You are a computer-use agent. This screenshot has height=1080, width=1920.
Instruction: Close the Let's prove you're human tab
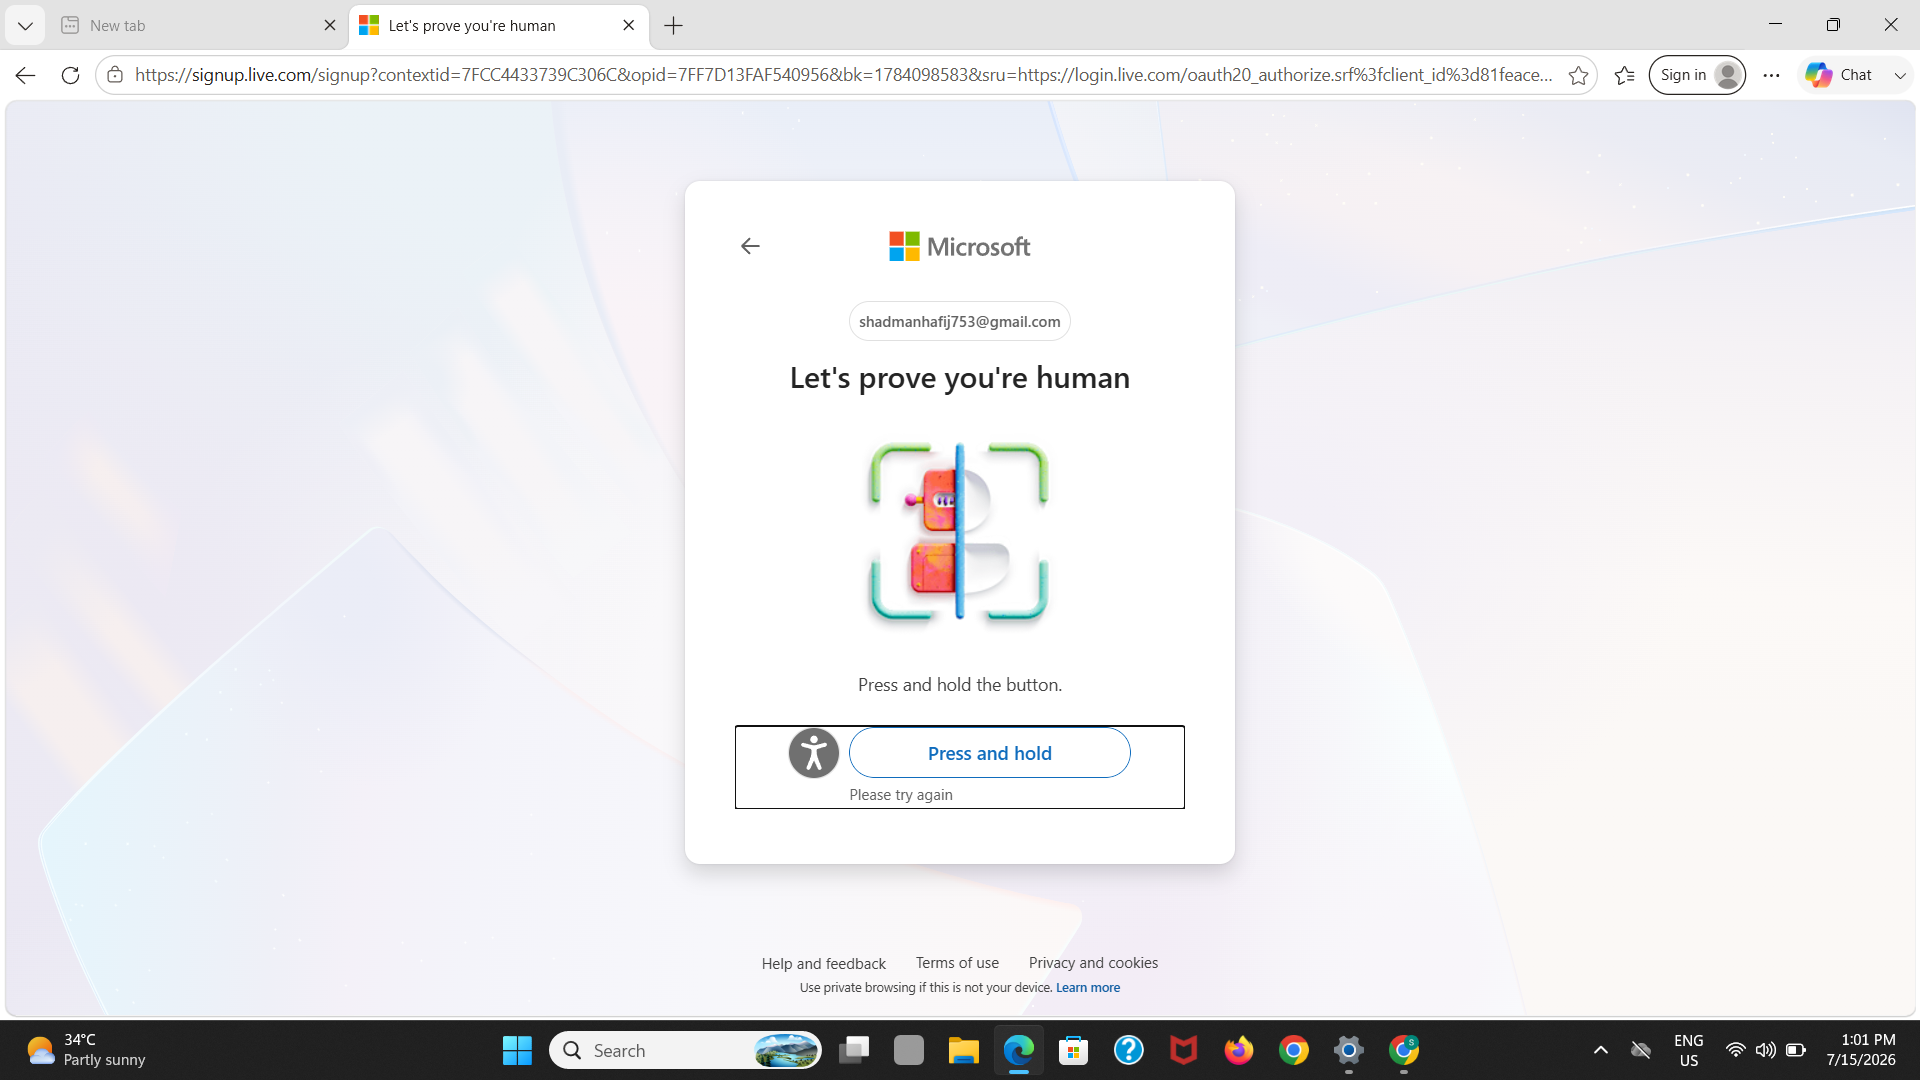click(628, 26)
